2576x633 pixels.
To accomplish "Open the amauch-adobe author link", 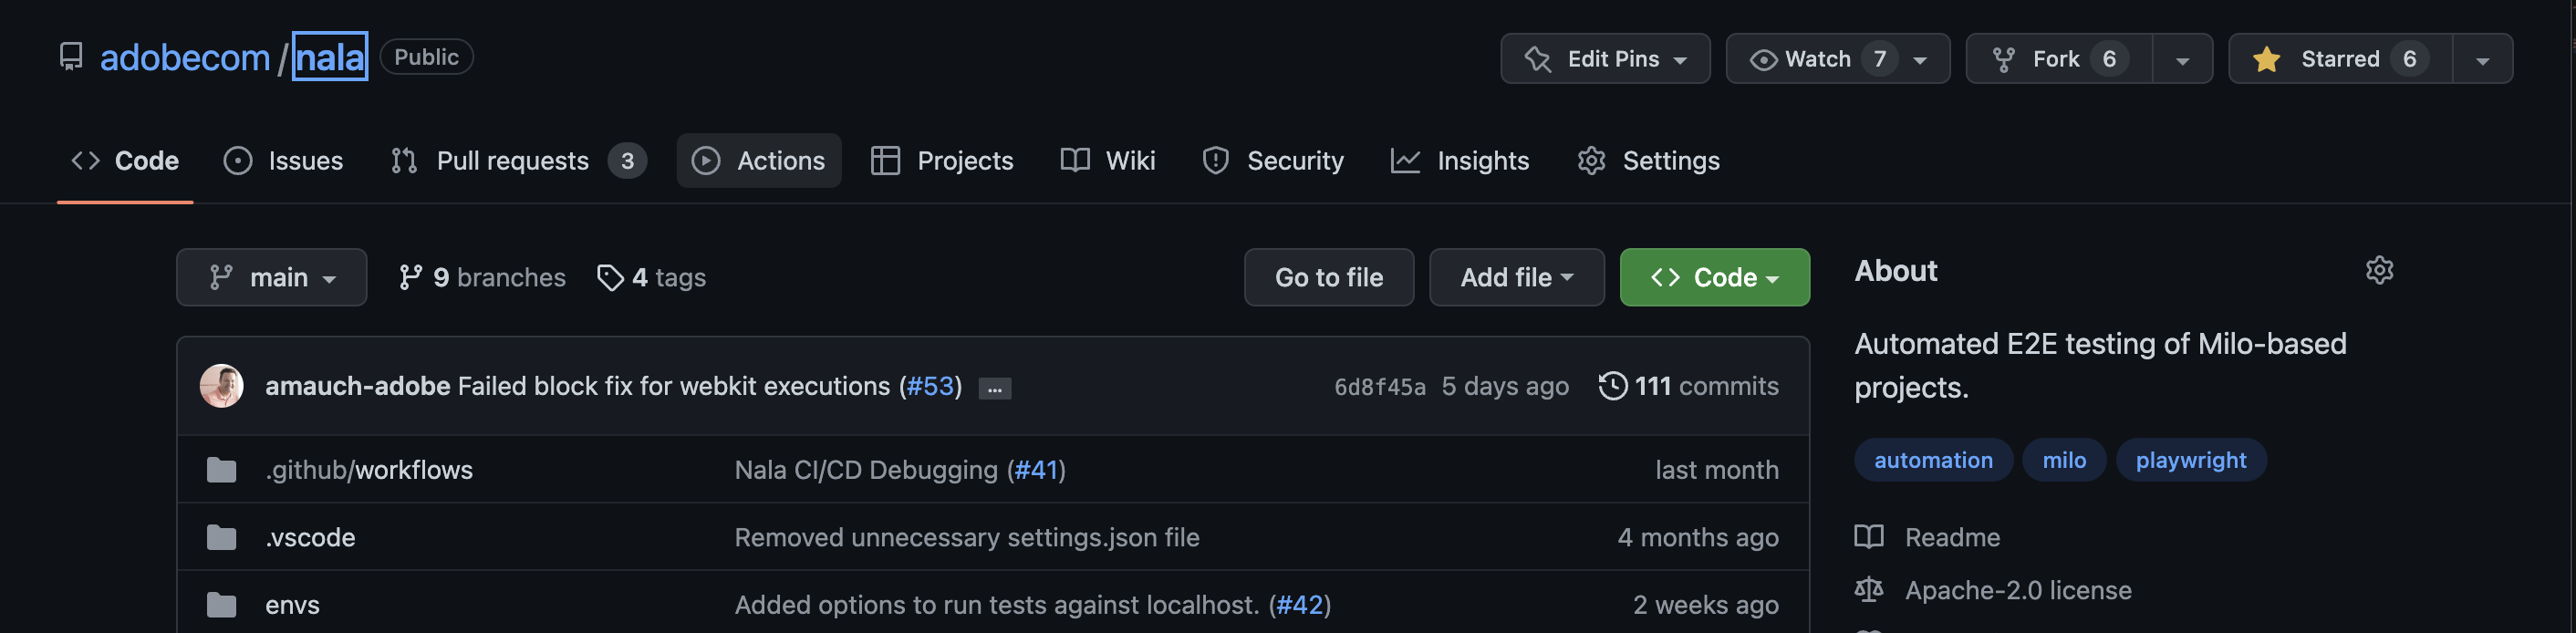I will tap(358, 386).
